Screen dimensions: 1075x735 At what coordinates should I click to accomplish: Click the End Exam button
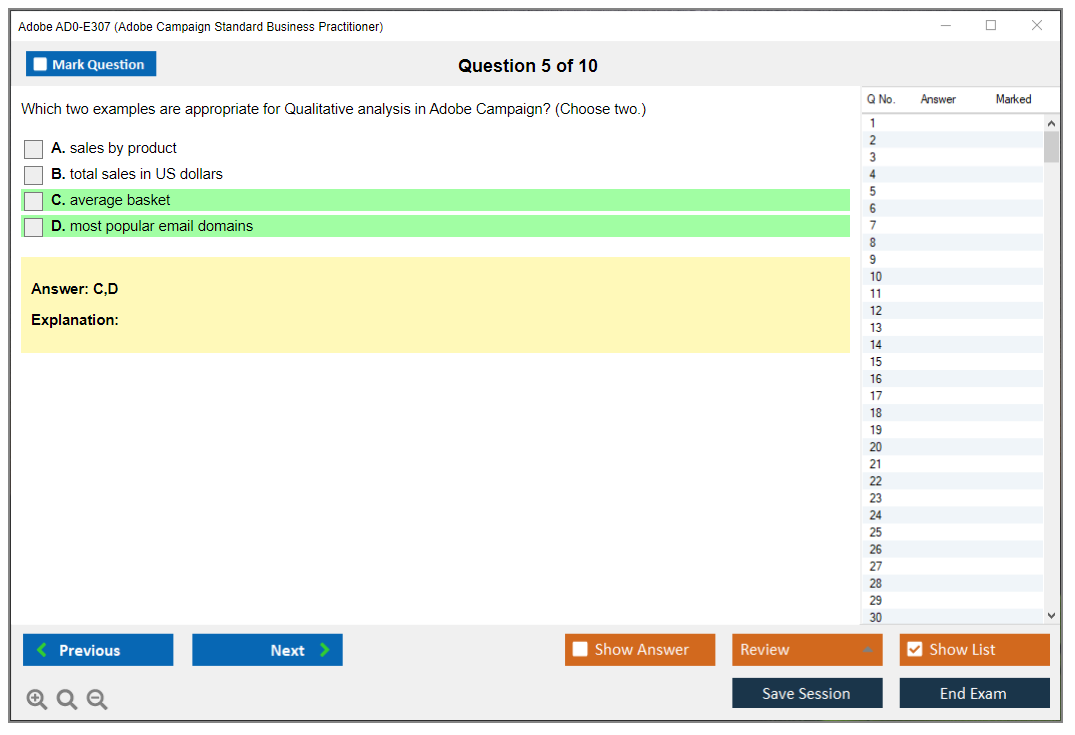(x=974, y=693)
